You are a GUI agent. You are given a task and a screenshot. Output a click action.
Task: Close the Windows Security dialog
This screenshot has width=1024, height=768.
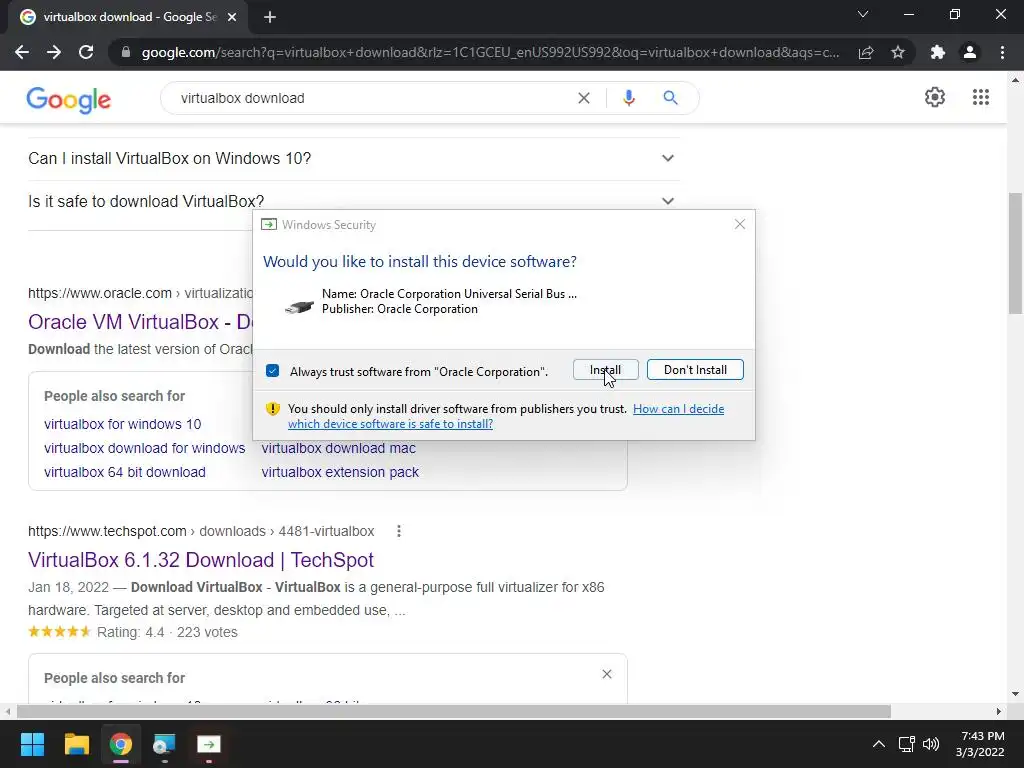739,224
